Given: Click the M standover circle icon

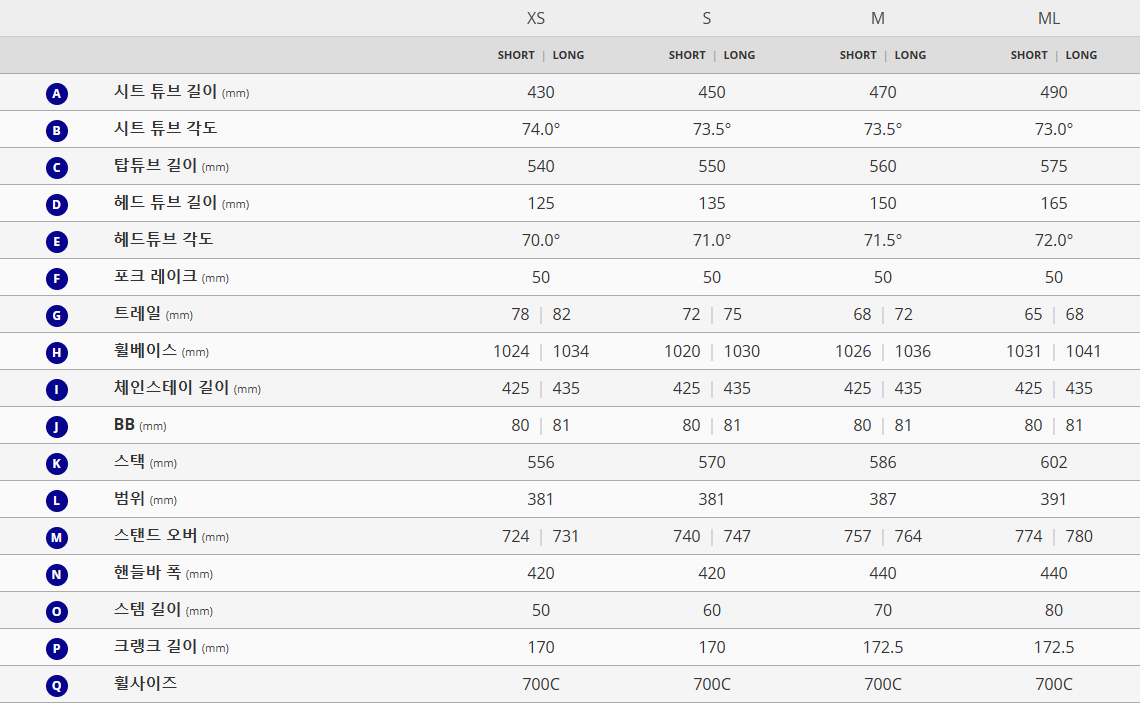Looking at the screenshot, I should click(x=56, y=538).
